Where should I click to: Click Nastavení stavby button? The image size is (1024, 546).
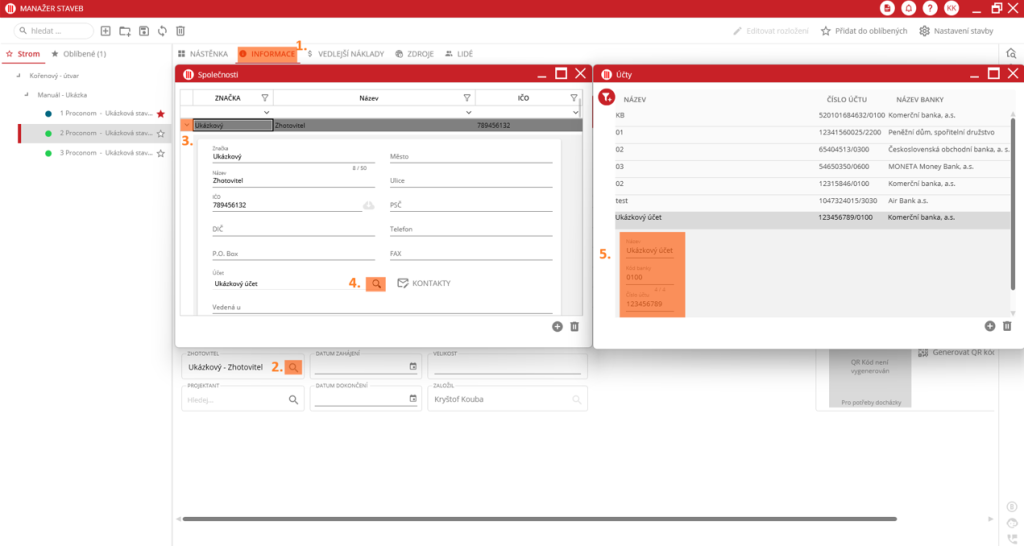tap(956, 31)
